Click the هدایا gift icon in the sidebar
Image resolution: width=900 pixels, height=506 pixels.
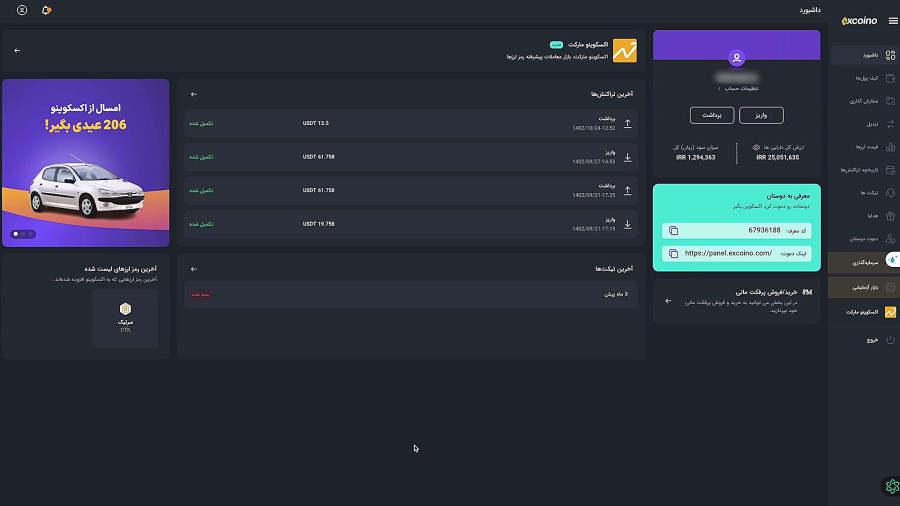point(890,216)
